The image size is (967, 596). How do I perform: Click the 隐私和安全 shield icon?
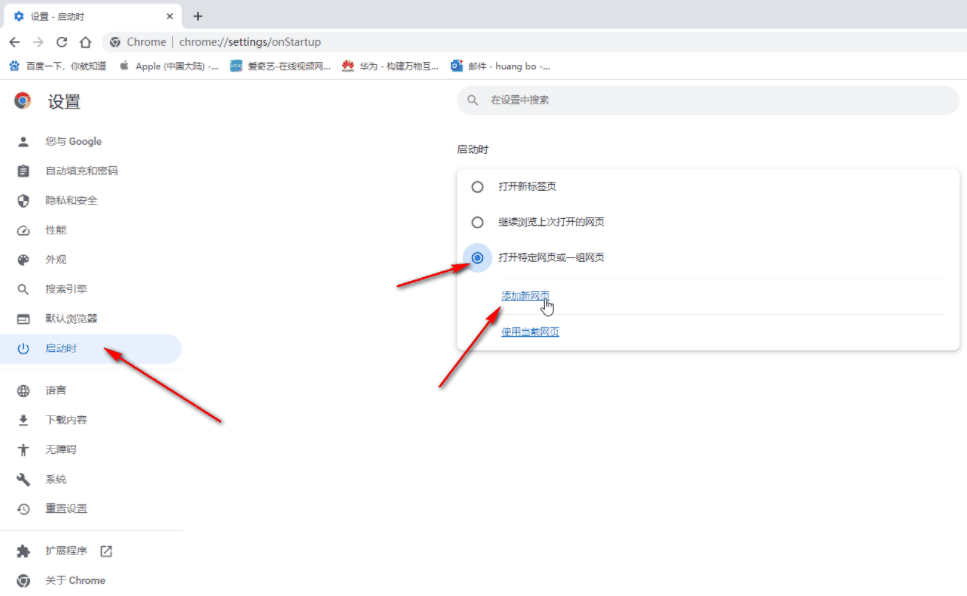click(x=23, y=200)
